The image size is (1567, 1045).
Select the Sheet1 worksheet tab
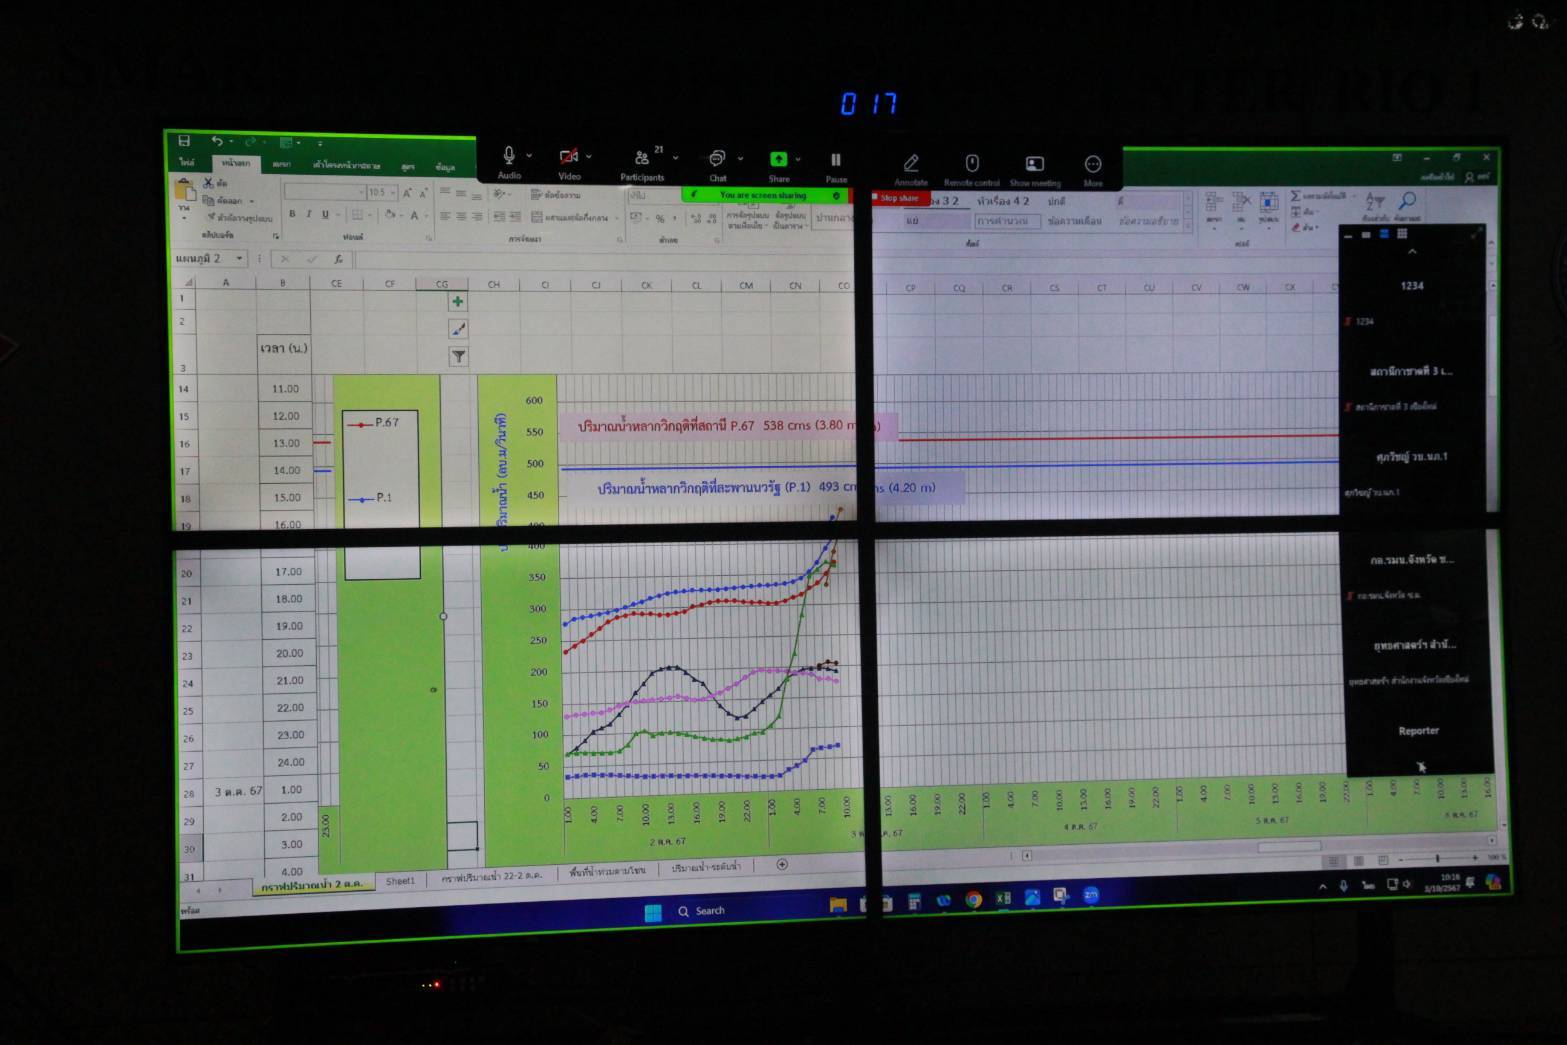[x=400, y=881]
